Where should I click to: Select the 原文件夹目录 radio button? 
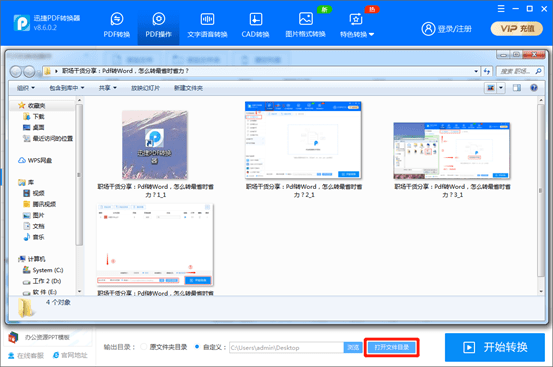(x=144, y=347)
